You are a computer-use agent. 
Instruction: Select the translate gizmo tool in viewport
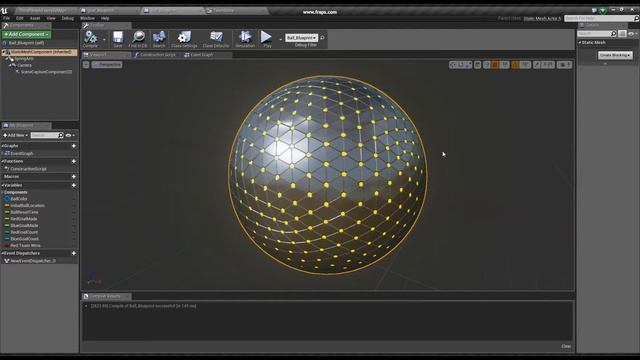(x=453, y=64)
